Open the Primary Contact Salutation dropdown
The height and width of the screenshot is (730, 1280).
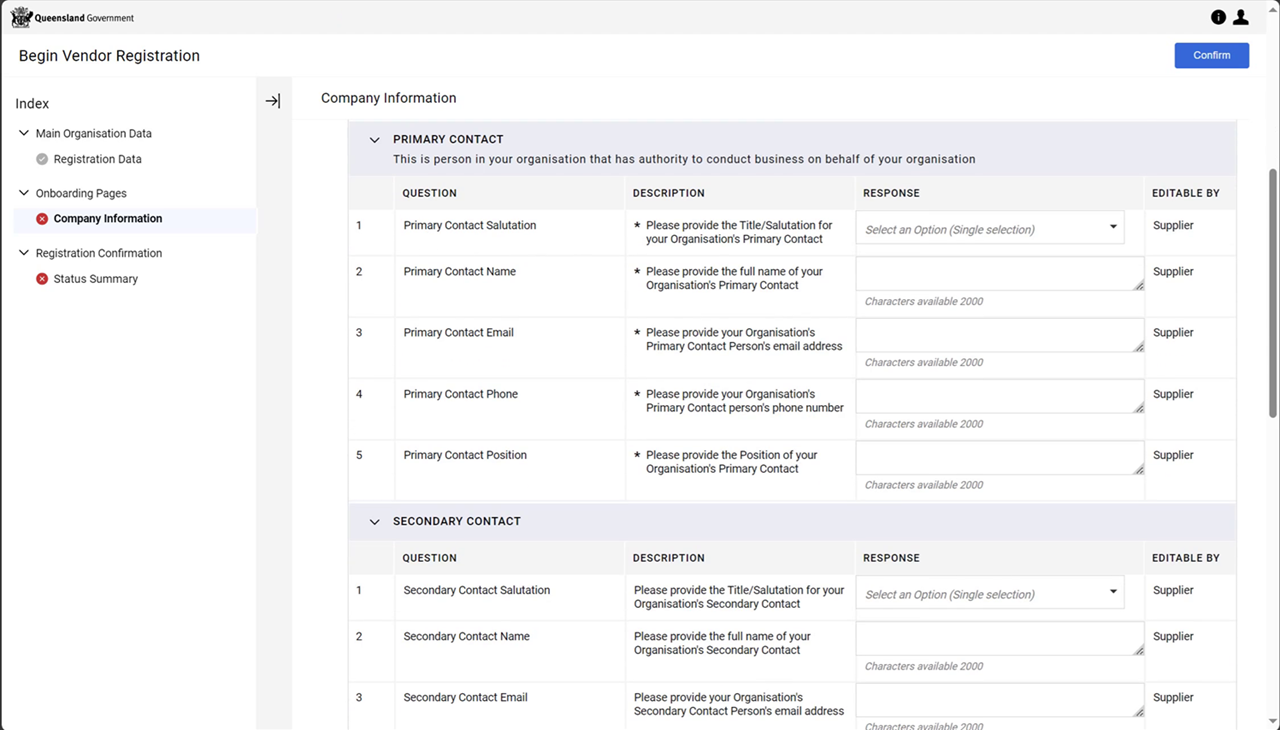[1112, 228]
